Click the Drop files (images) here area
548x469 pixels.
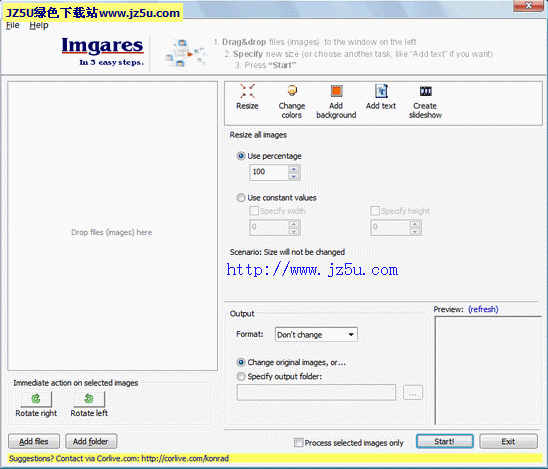[112, 226]
